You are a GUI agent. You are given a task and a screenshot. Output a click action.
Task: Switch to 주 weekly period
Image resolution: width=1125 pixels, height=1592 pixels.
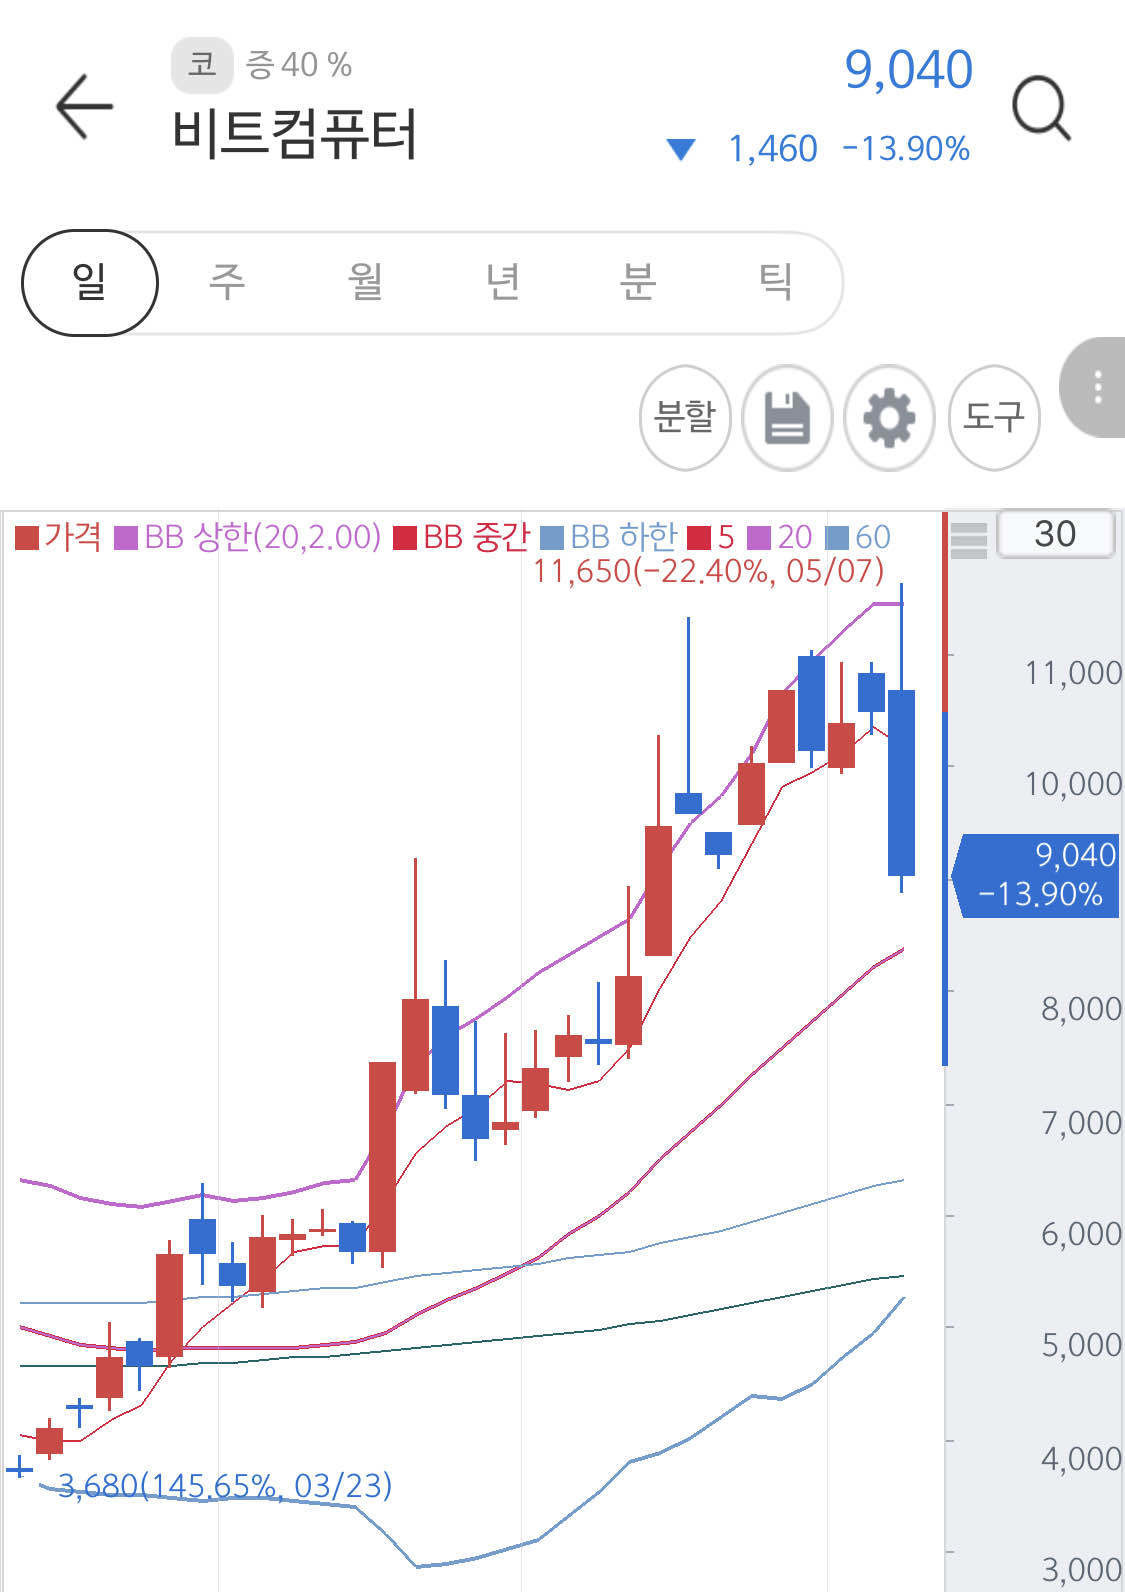tap(227, 282)
